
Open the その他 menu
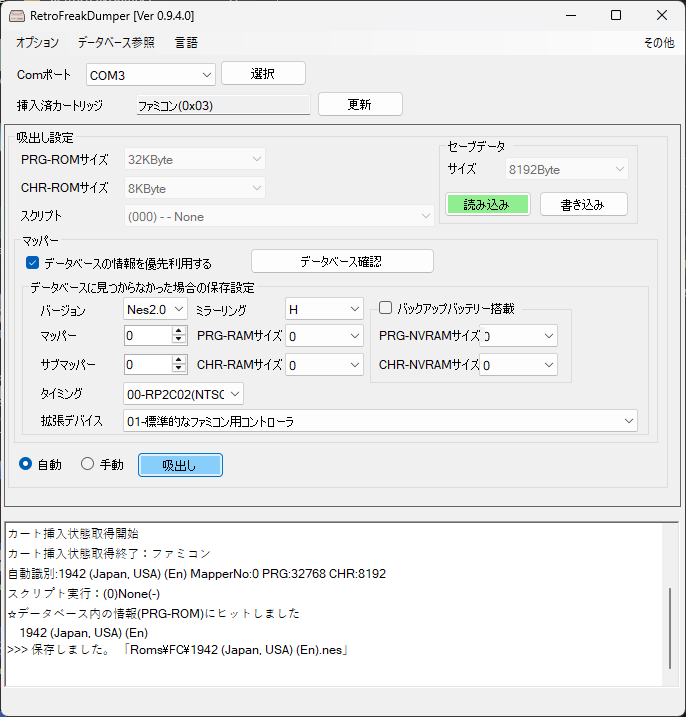(659, 43)
